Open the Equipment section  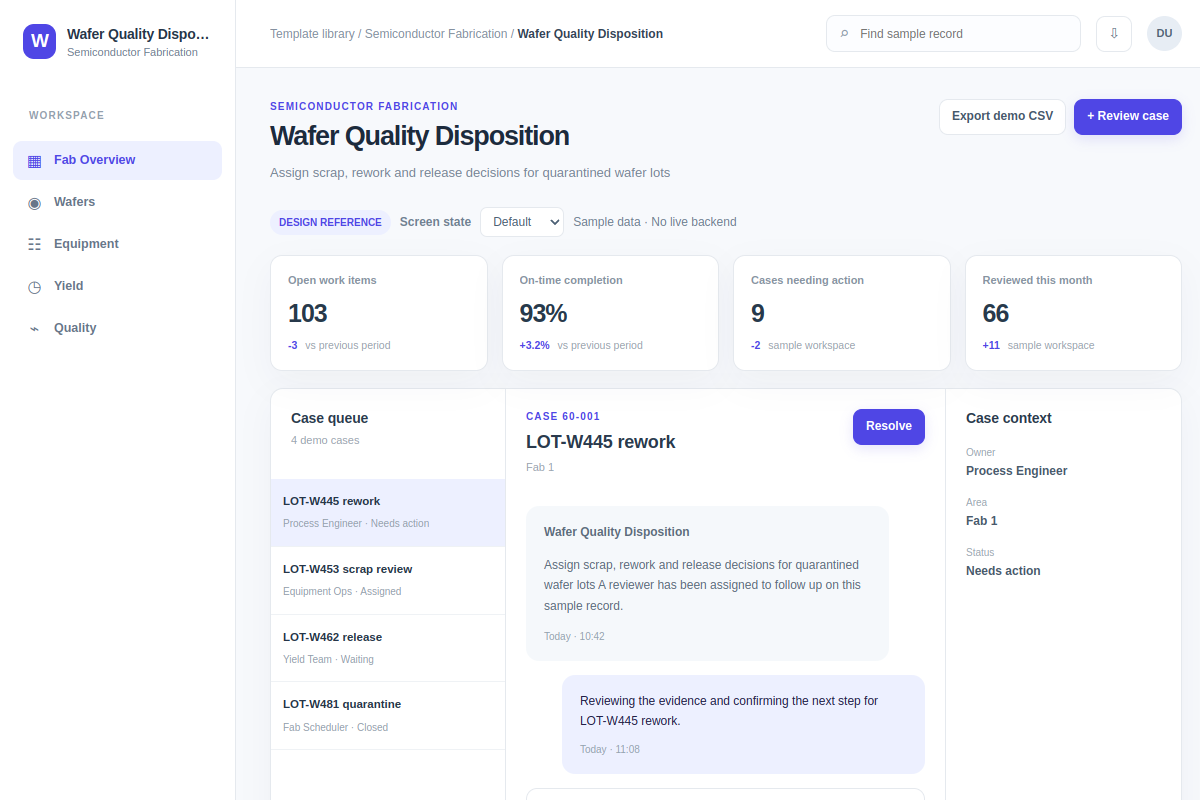point(117,244)
